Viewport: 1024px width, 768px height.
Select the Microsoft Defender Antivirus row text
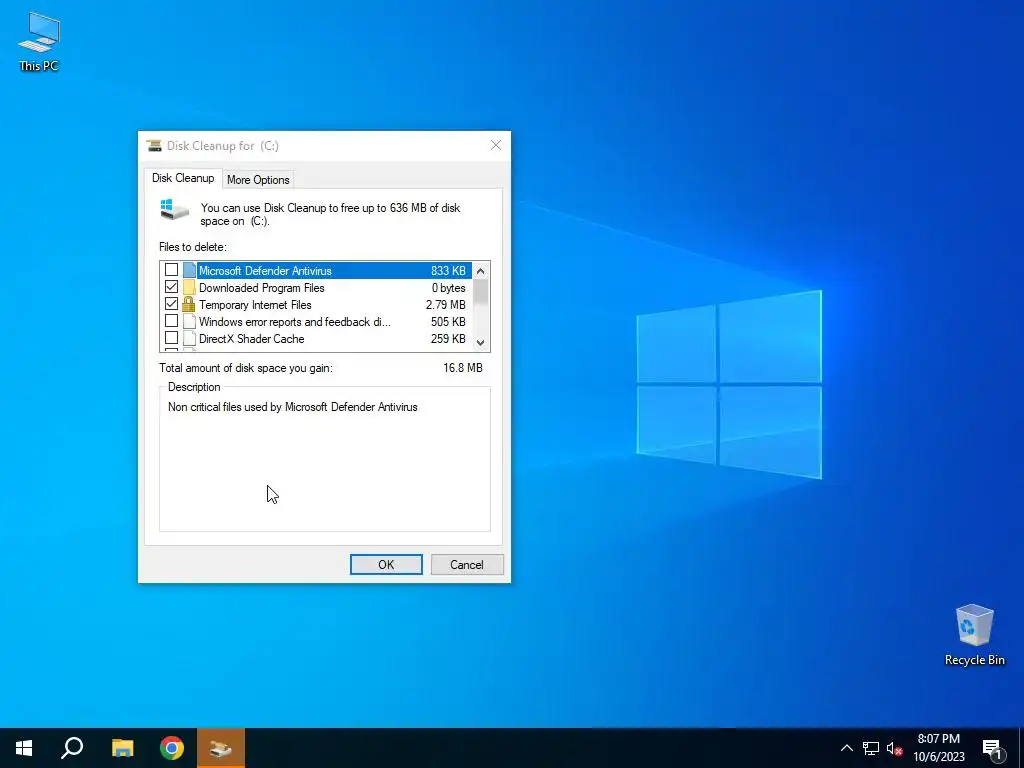[265, 270]
